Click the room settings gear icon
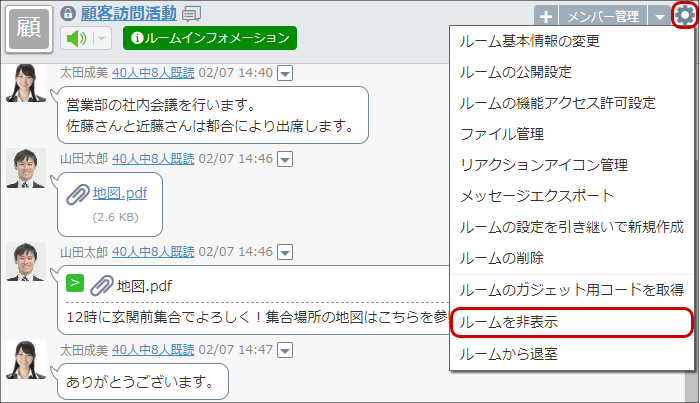This screenshot has width=700, height=403. 684,15
